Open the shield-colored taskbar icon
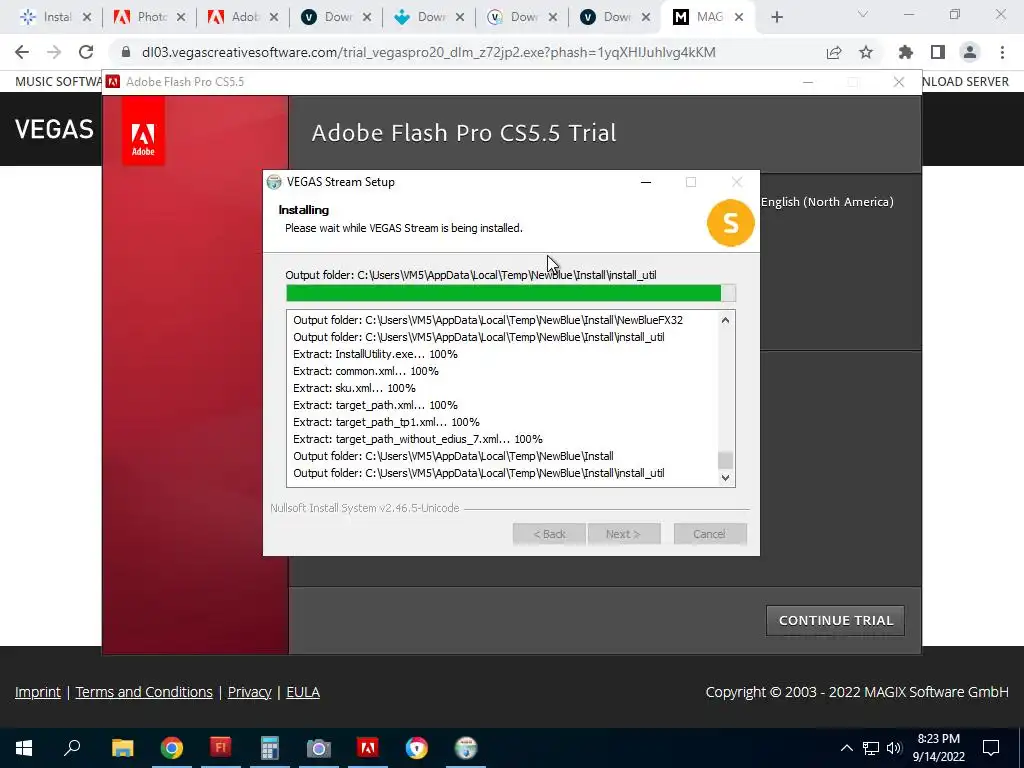Image resolution: width=1024 pixels, height=768 pixels. click(x=417, y=748)
